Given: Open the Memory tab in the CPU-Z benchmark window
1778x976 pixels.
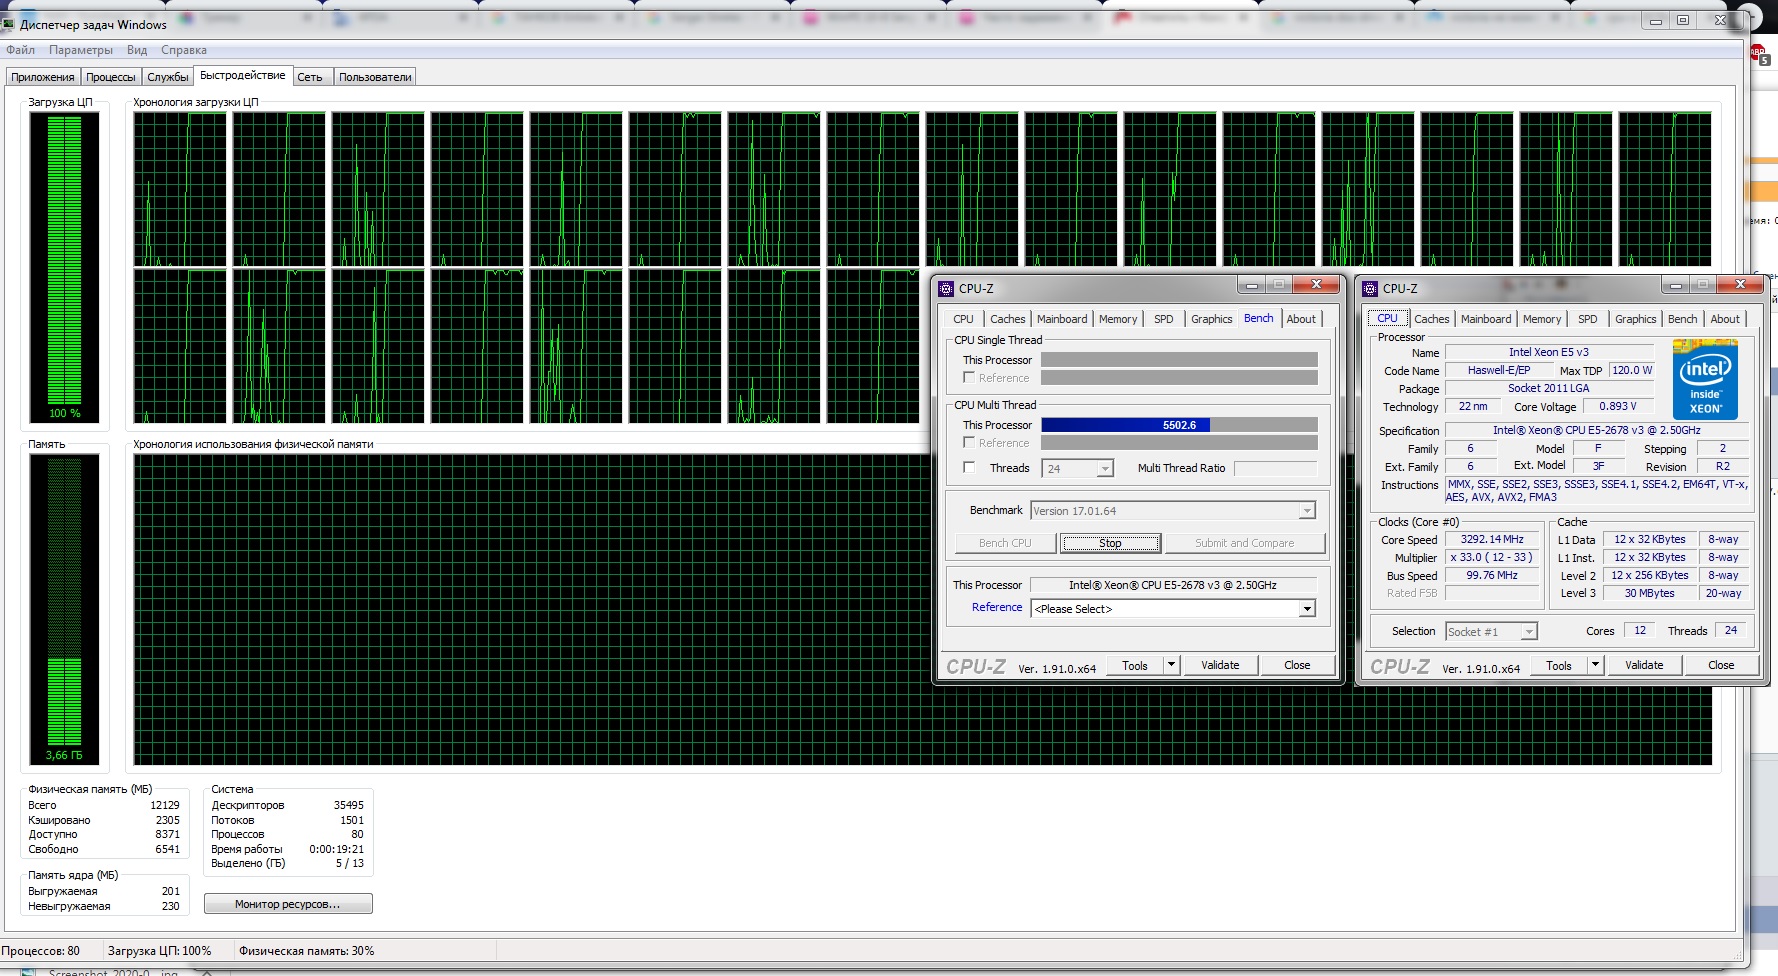Looking at the screenshot, I should [x=1118, y=319].
